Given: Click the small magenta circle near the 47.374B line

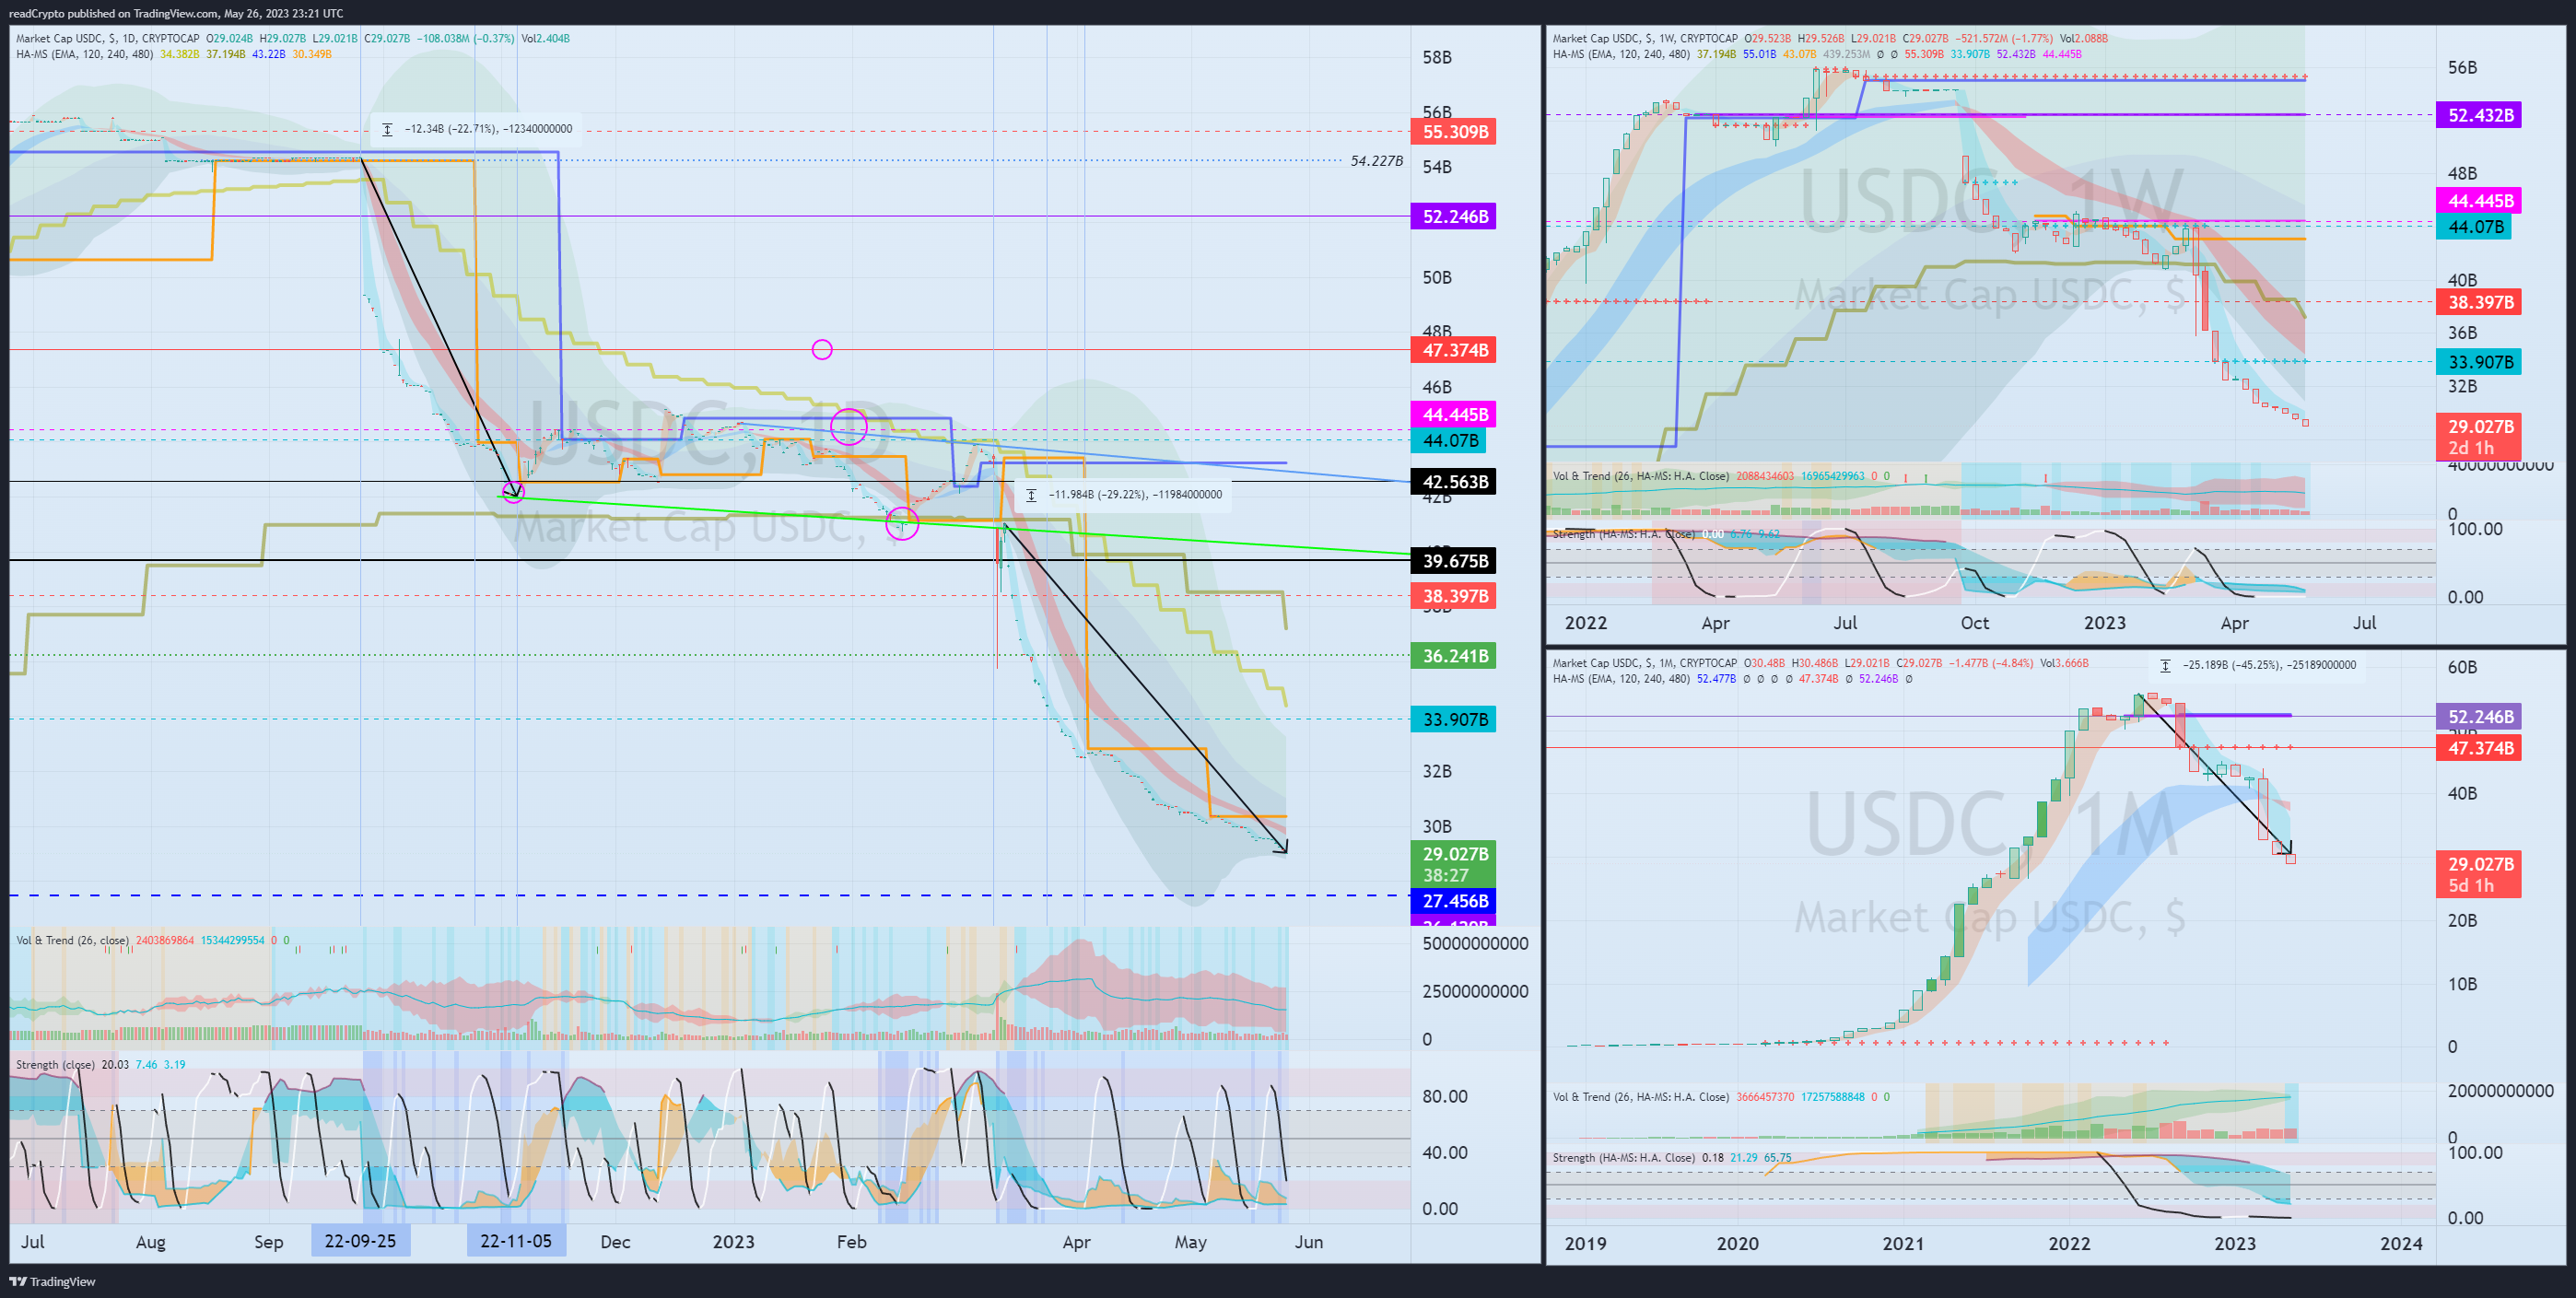Looking at the screenshot, I should coord(822,349).
